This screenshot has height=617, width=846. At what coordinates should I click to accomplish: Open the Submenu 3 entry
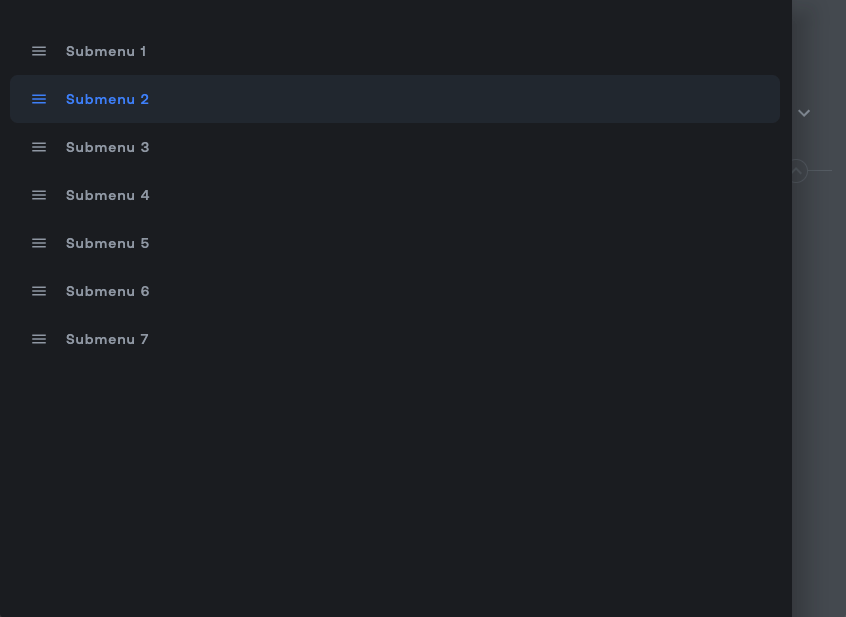point(107,147)
